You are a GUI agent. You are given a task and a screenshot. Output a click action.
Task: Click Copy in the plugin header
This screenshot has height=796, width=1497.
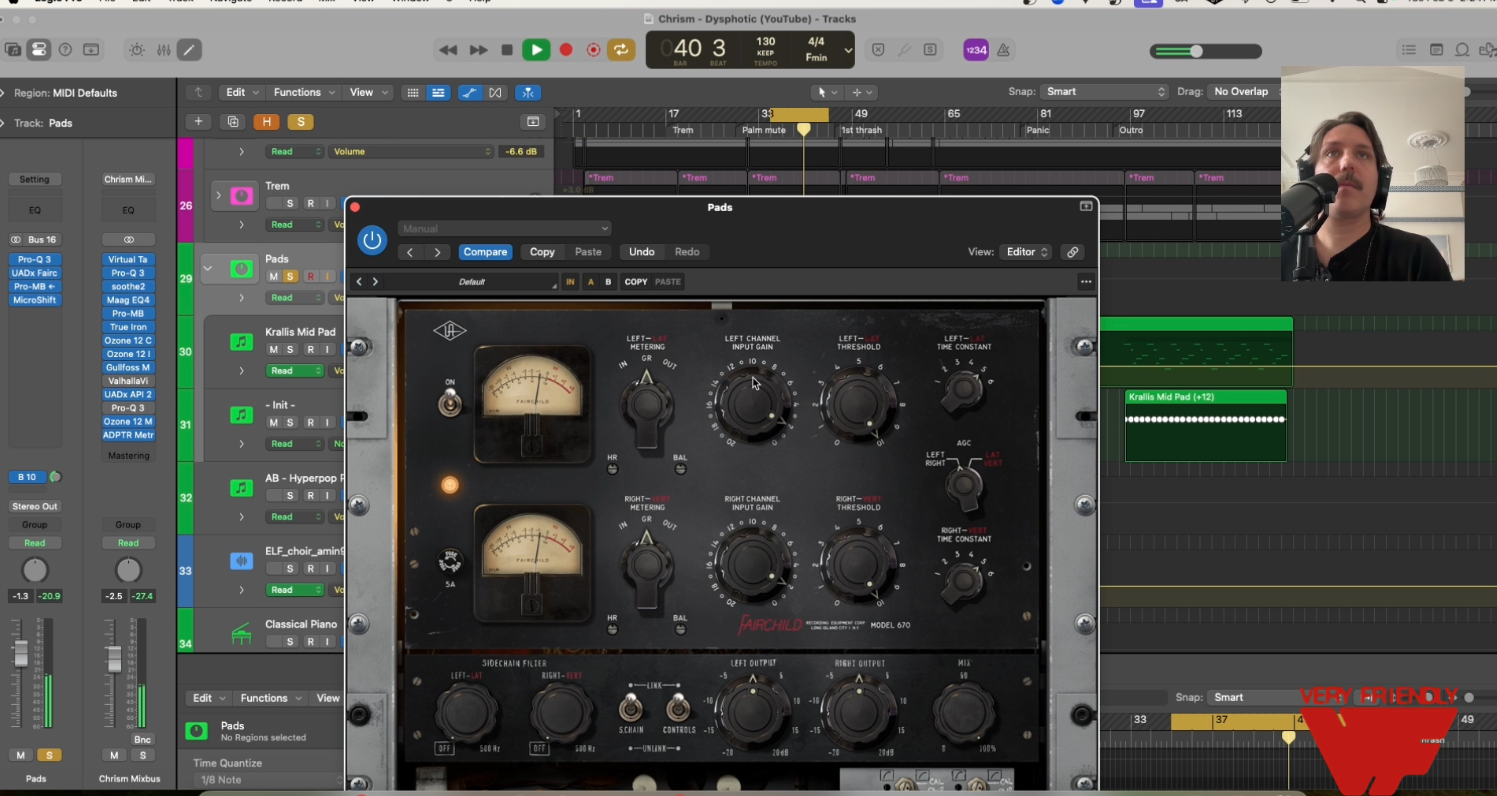[x=542, y=252]
